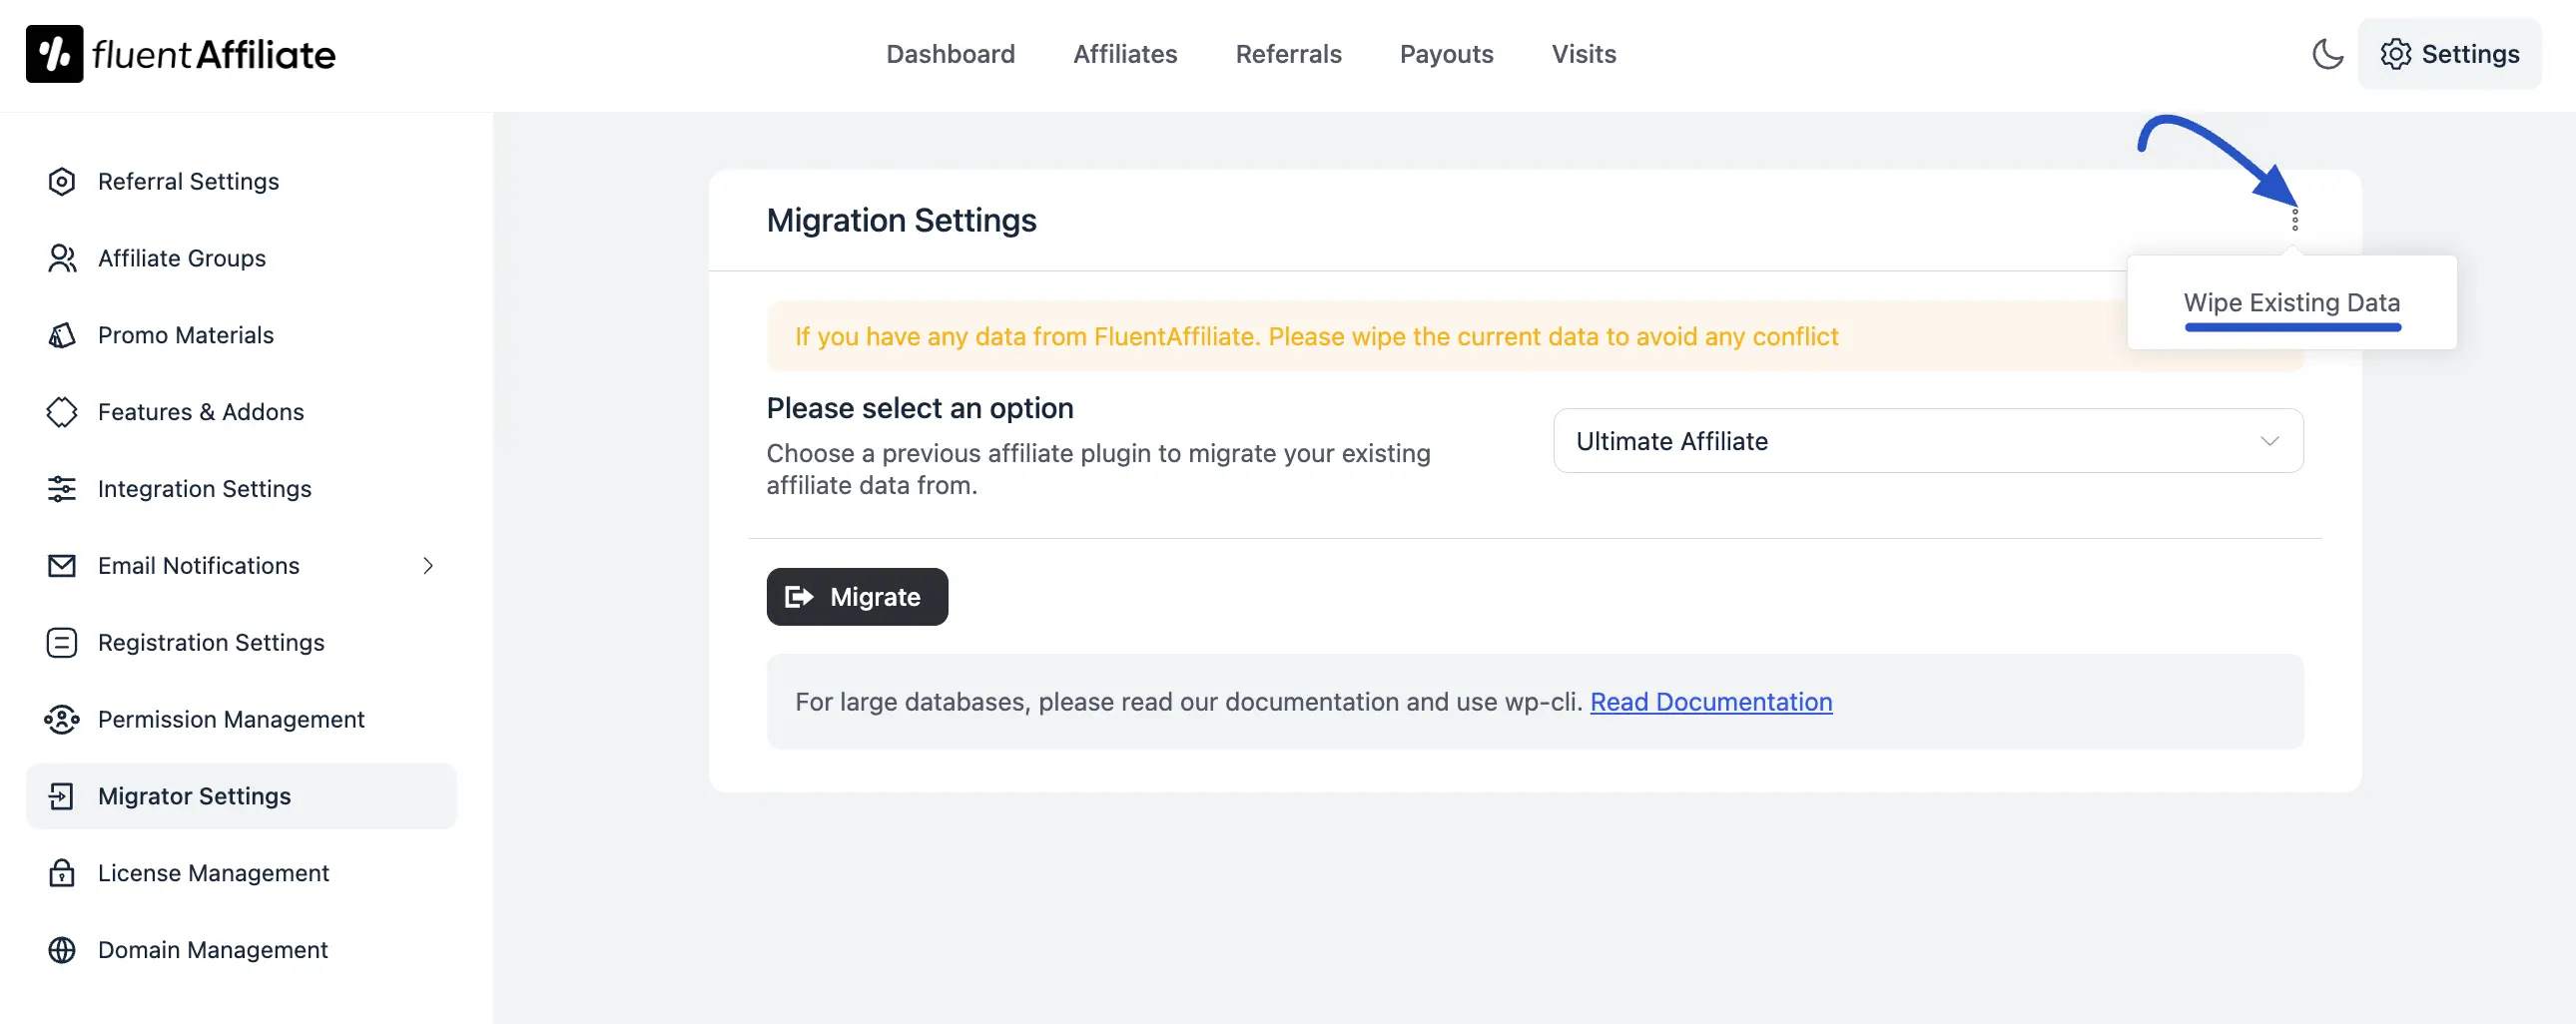
Task: Click the License Management lock icon
Action: (62, 873)
